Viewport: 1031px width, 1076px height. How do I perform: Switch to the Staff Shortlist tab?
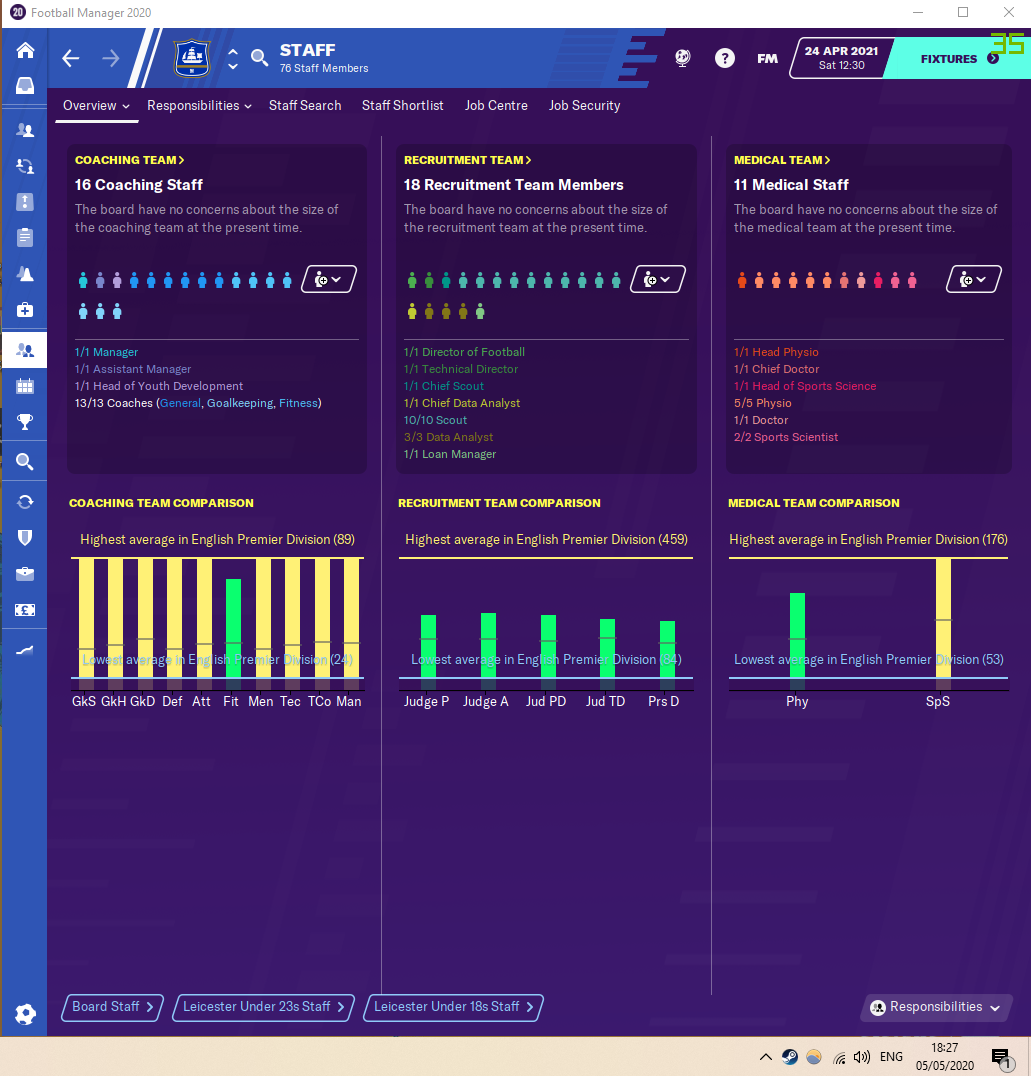[402, 106]
